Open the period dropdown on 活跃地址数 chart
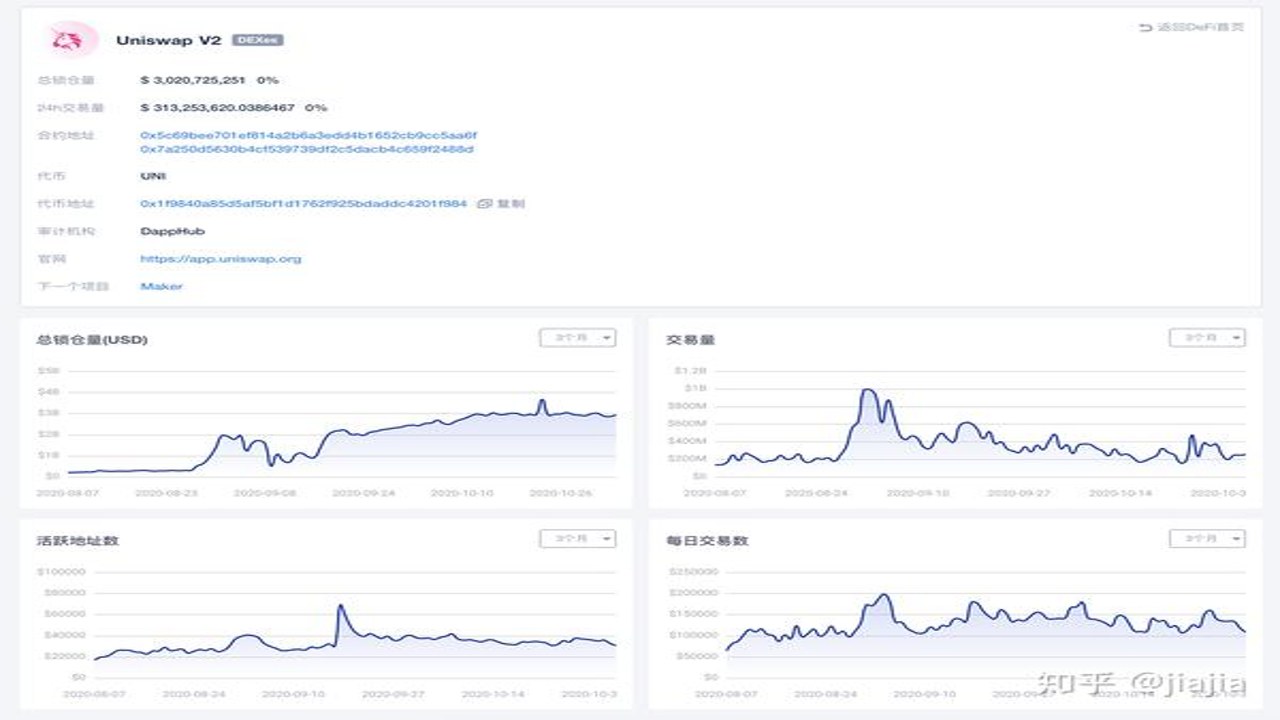The width and height of the screenshot is (1280, 720). coord(578,539)
